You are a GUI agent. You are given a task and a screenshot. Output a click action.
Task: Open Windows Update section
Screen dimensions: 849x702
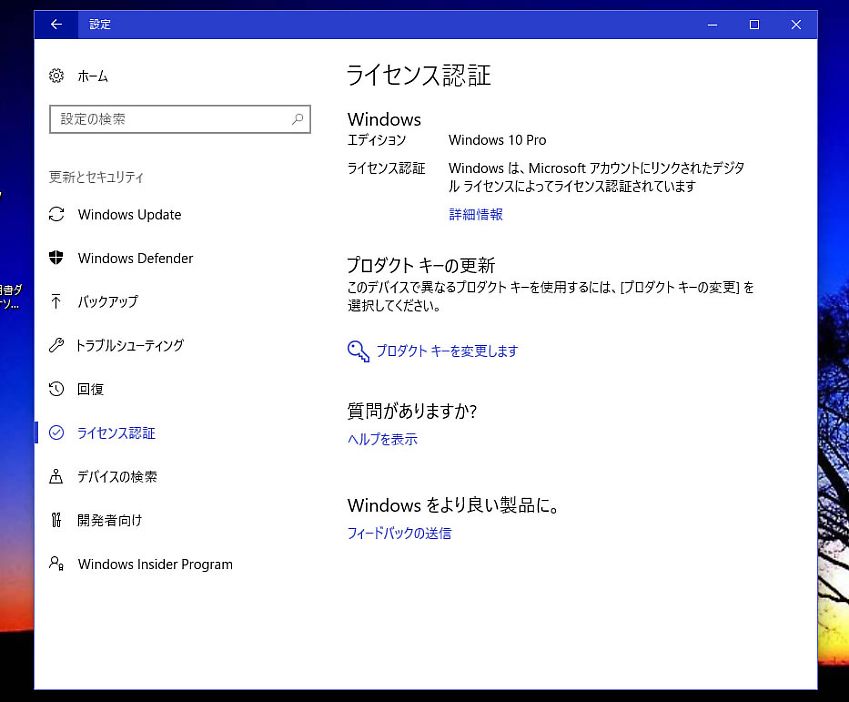(x=129, y=215)
